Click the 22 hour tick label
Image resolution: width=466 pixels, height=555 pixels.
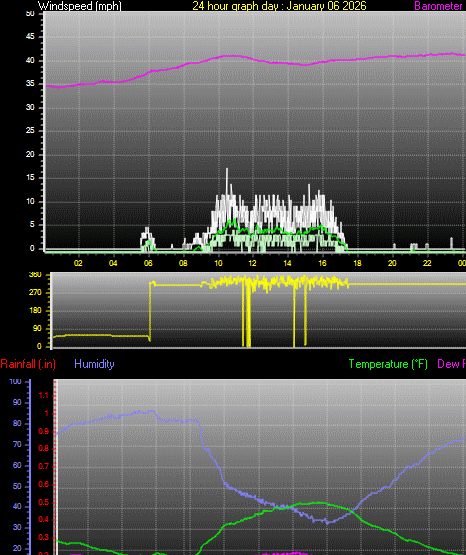click(x=427, y=263)
